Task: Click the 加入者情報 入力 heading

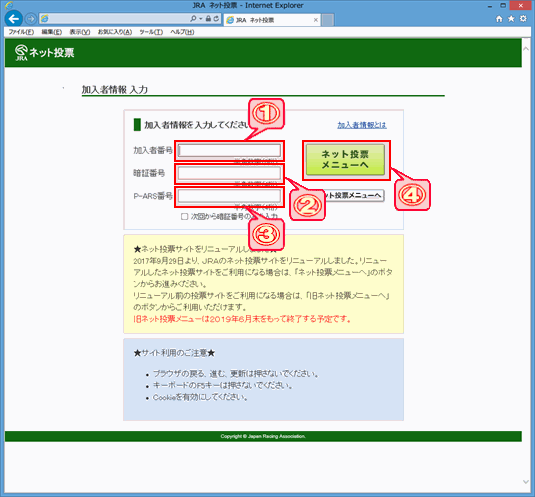Action: (x=115, y=90)
